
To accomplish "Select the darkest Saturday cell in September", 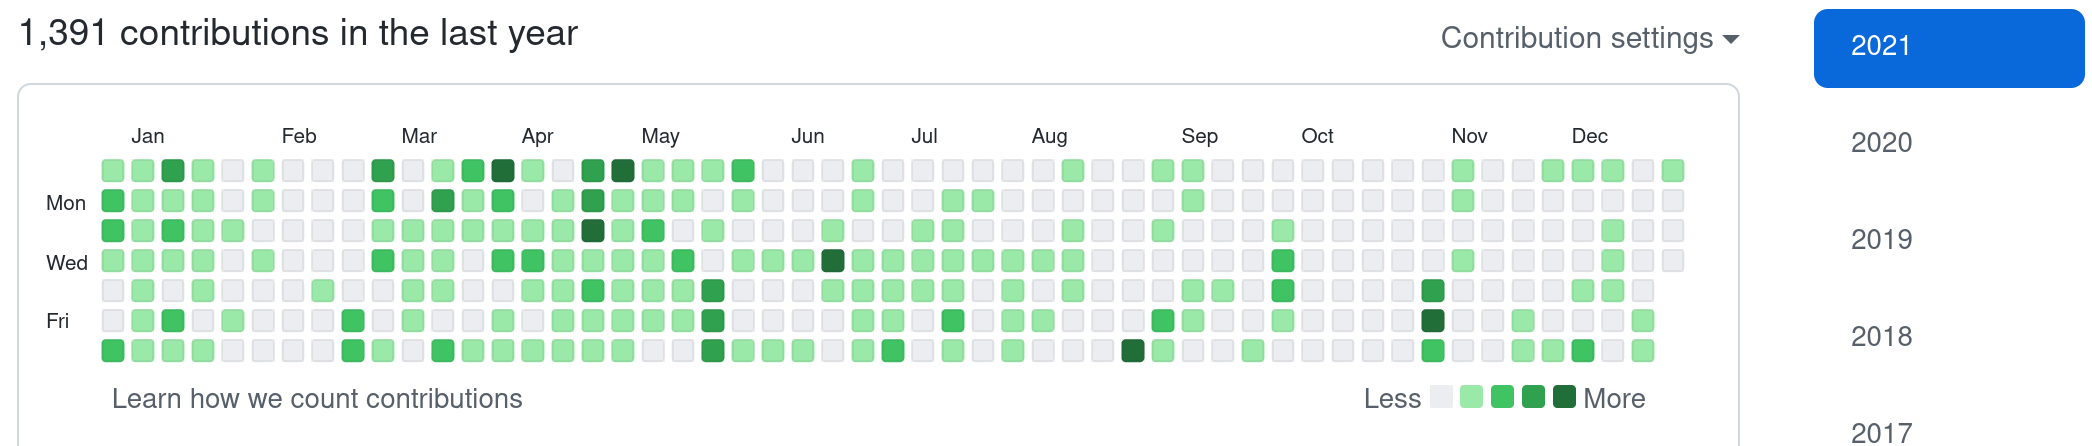I will click(1132, 351).
